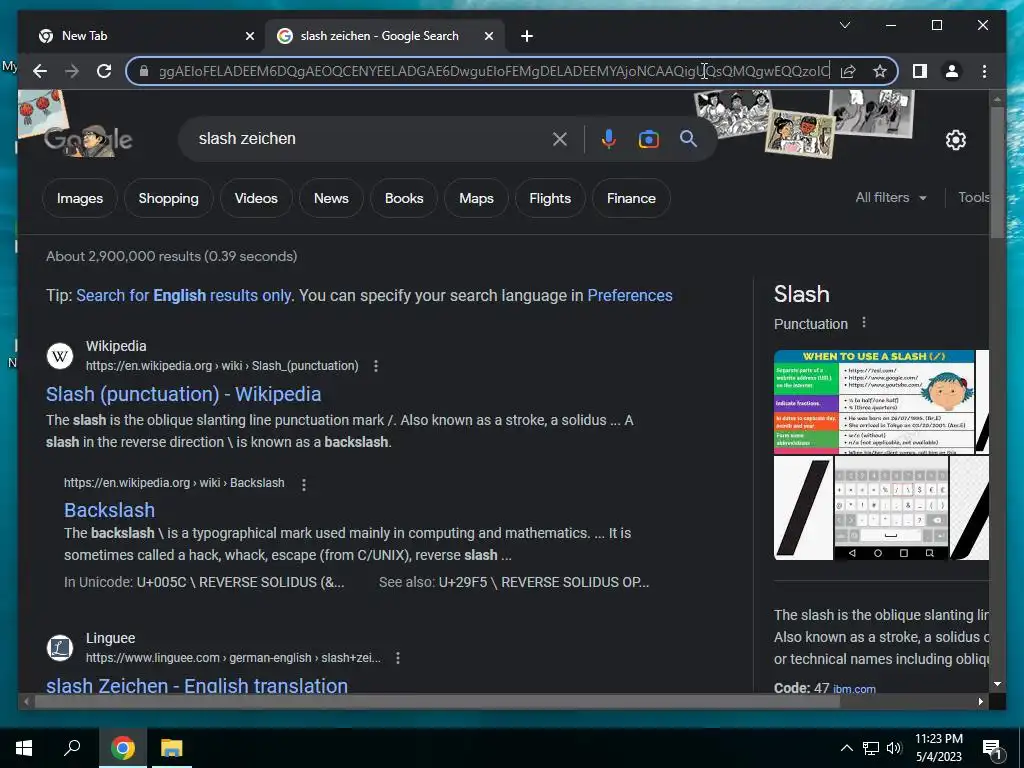The image size is (1024, 768).
Task: Open When to Use a Slash image
Action: (x=873, y=402)
